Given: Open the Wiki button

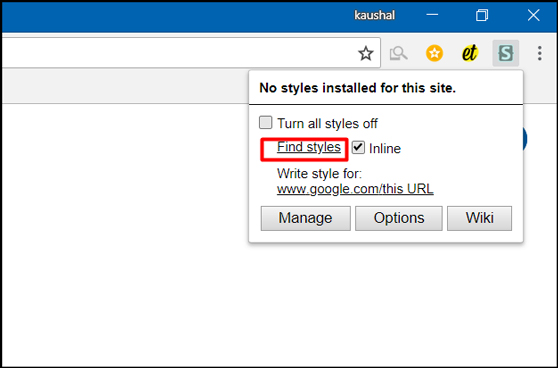Looking at the screenshot, I should [479, 218].
